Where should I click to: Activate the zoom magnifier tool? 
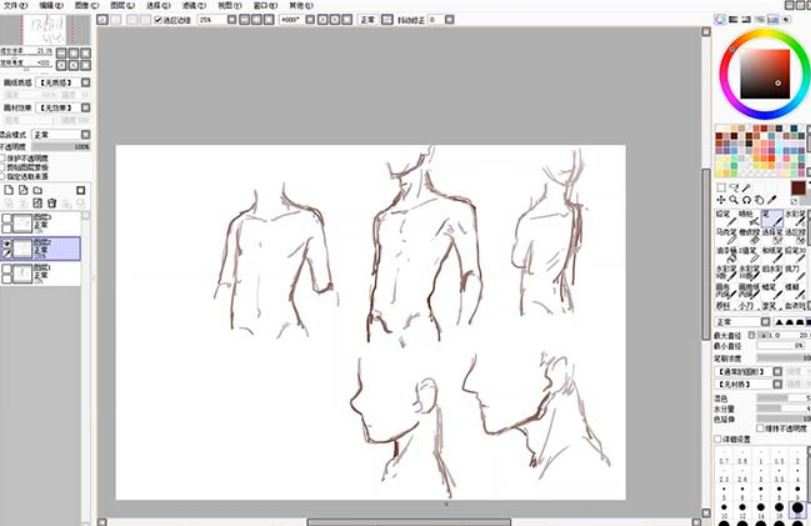tap(733, 200)
